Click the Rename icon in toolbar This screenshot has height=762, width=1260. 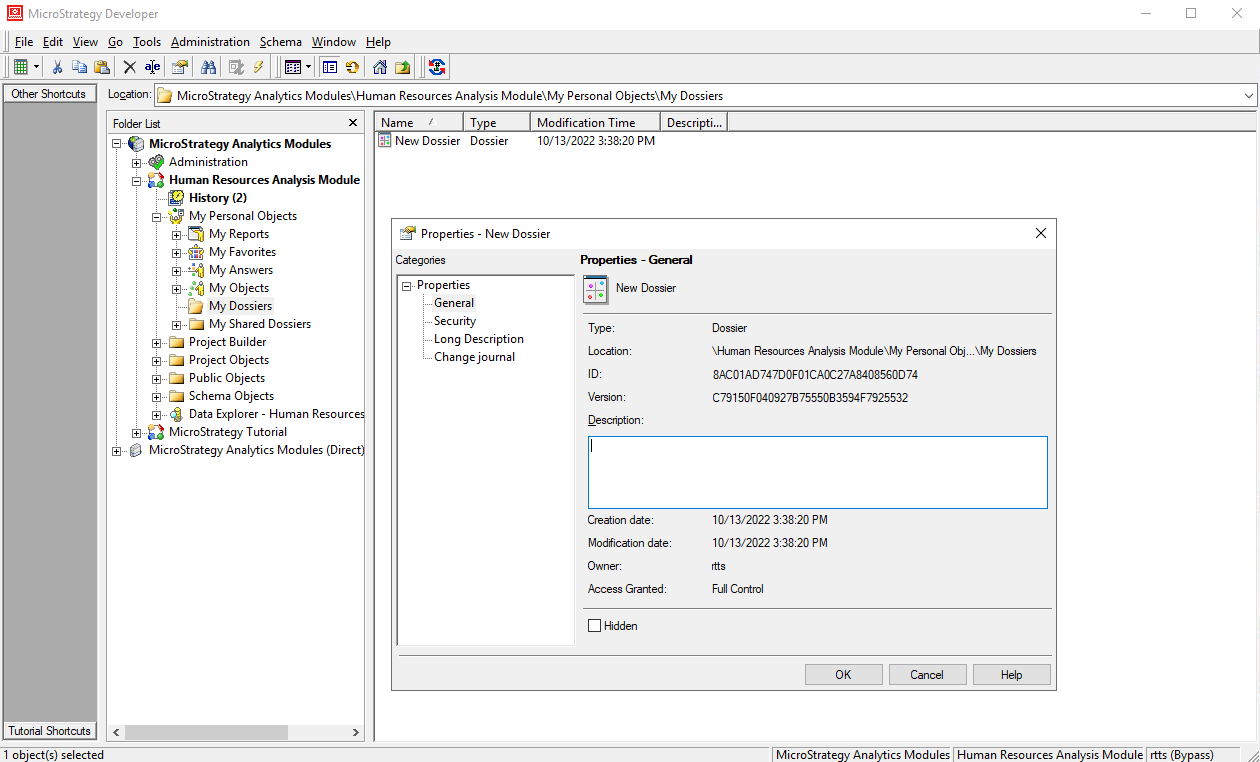point(152,67)
